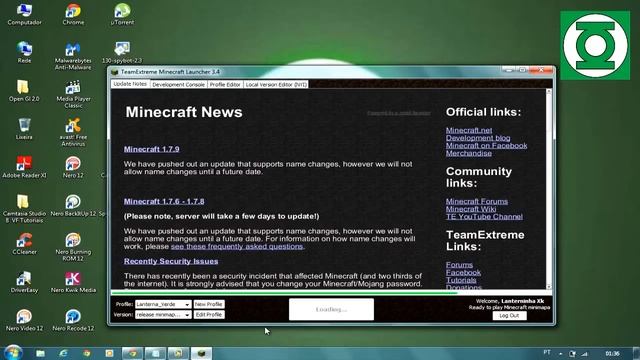Screen dimensions: 640x360
Task: Click the taskbar clock showing 01:36
Action: click(612, 353)
